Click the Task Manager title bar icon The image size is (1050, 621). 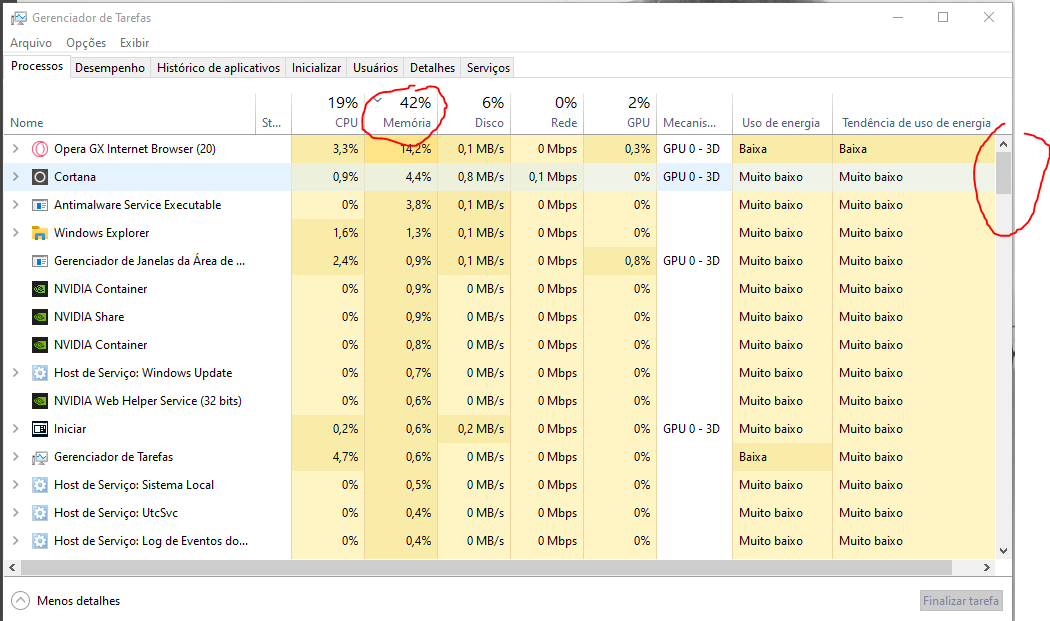tap(19, 18)
